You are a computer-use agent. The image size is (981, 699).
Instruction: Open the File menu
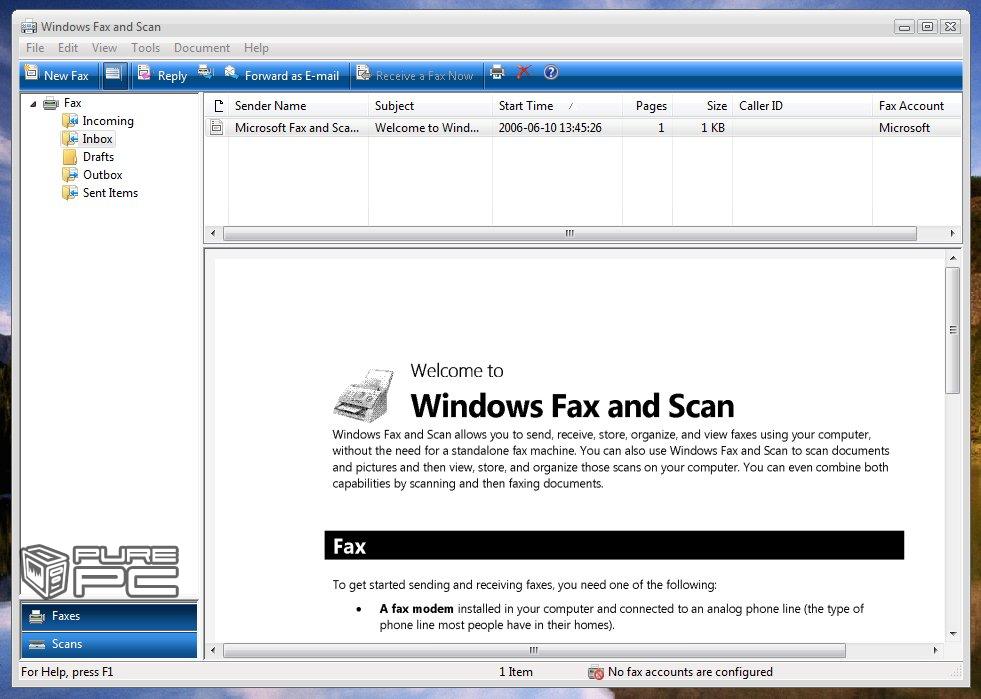[35, 48]
